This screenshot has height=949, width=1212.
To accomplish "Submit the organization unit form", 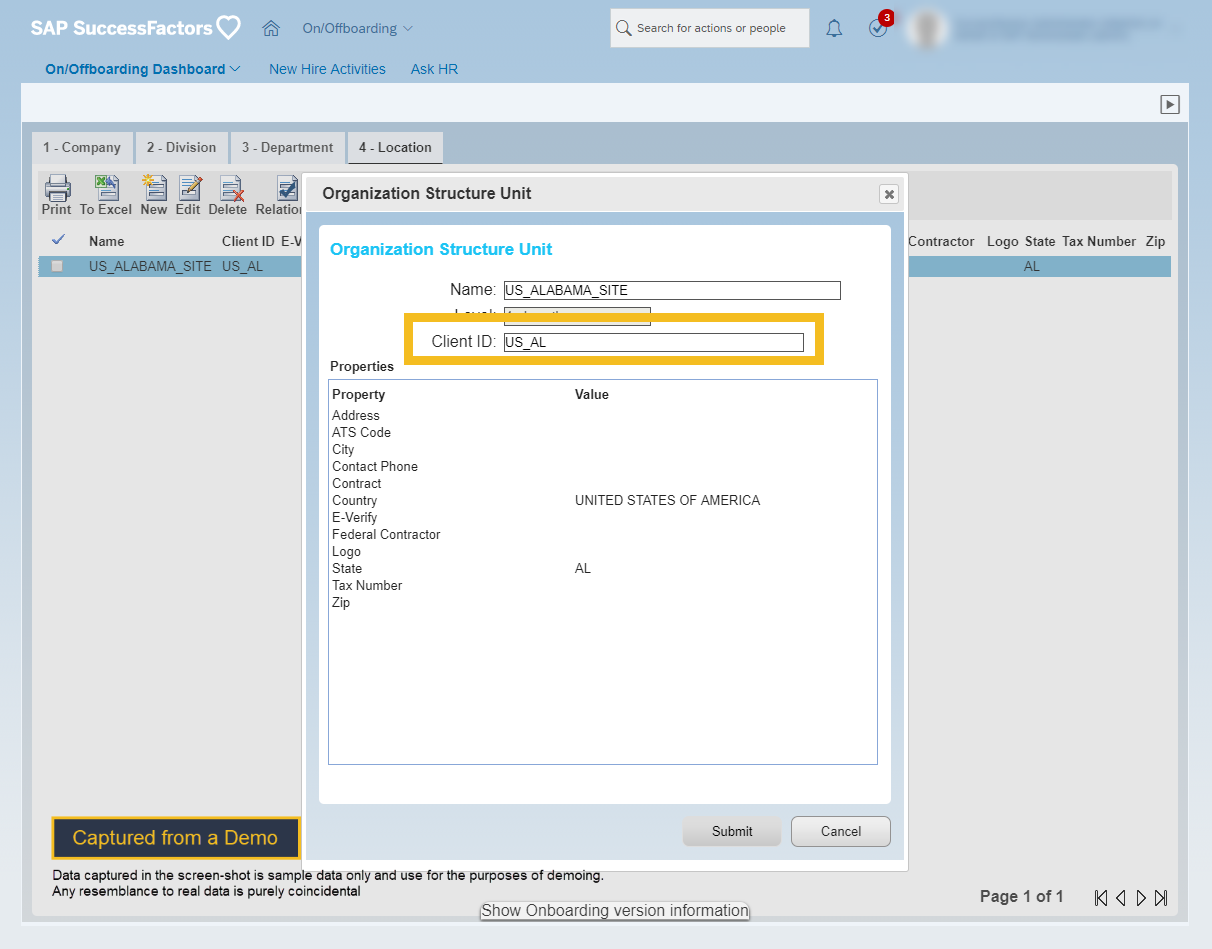I will click(x=732, y=831).
